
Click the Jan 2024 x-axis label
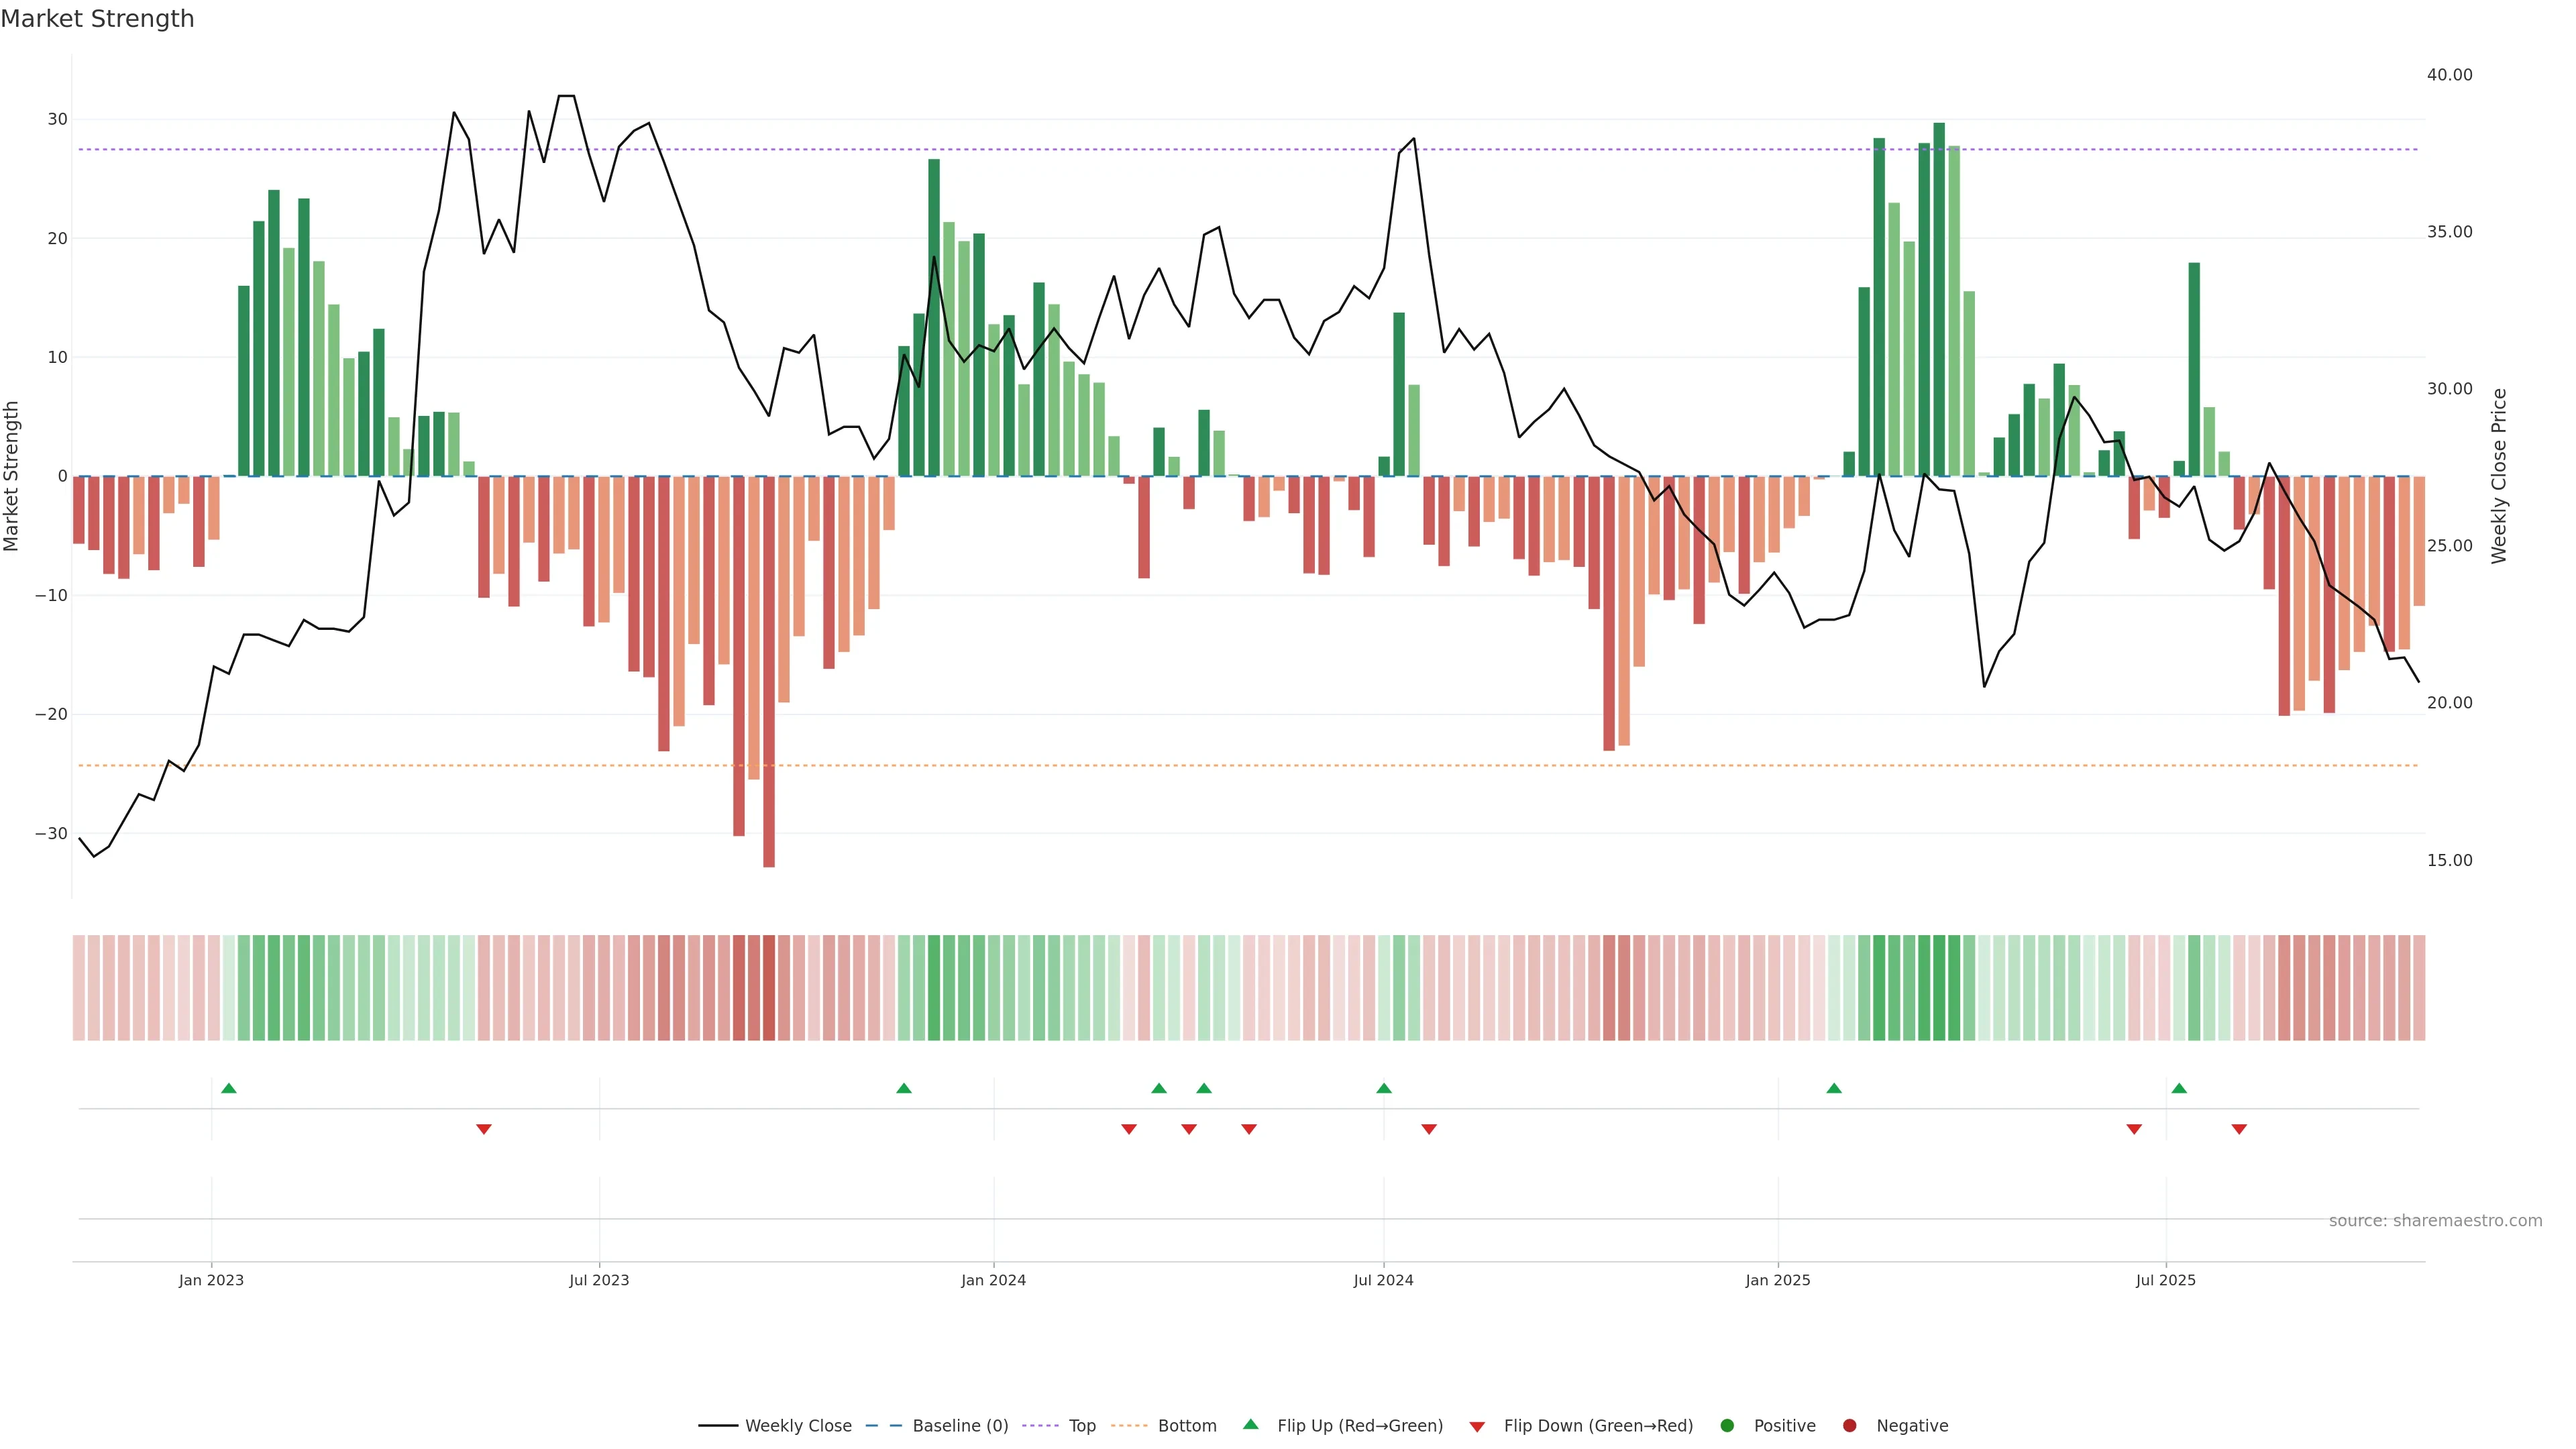[993, 1280]
